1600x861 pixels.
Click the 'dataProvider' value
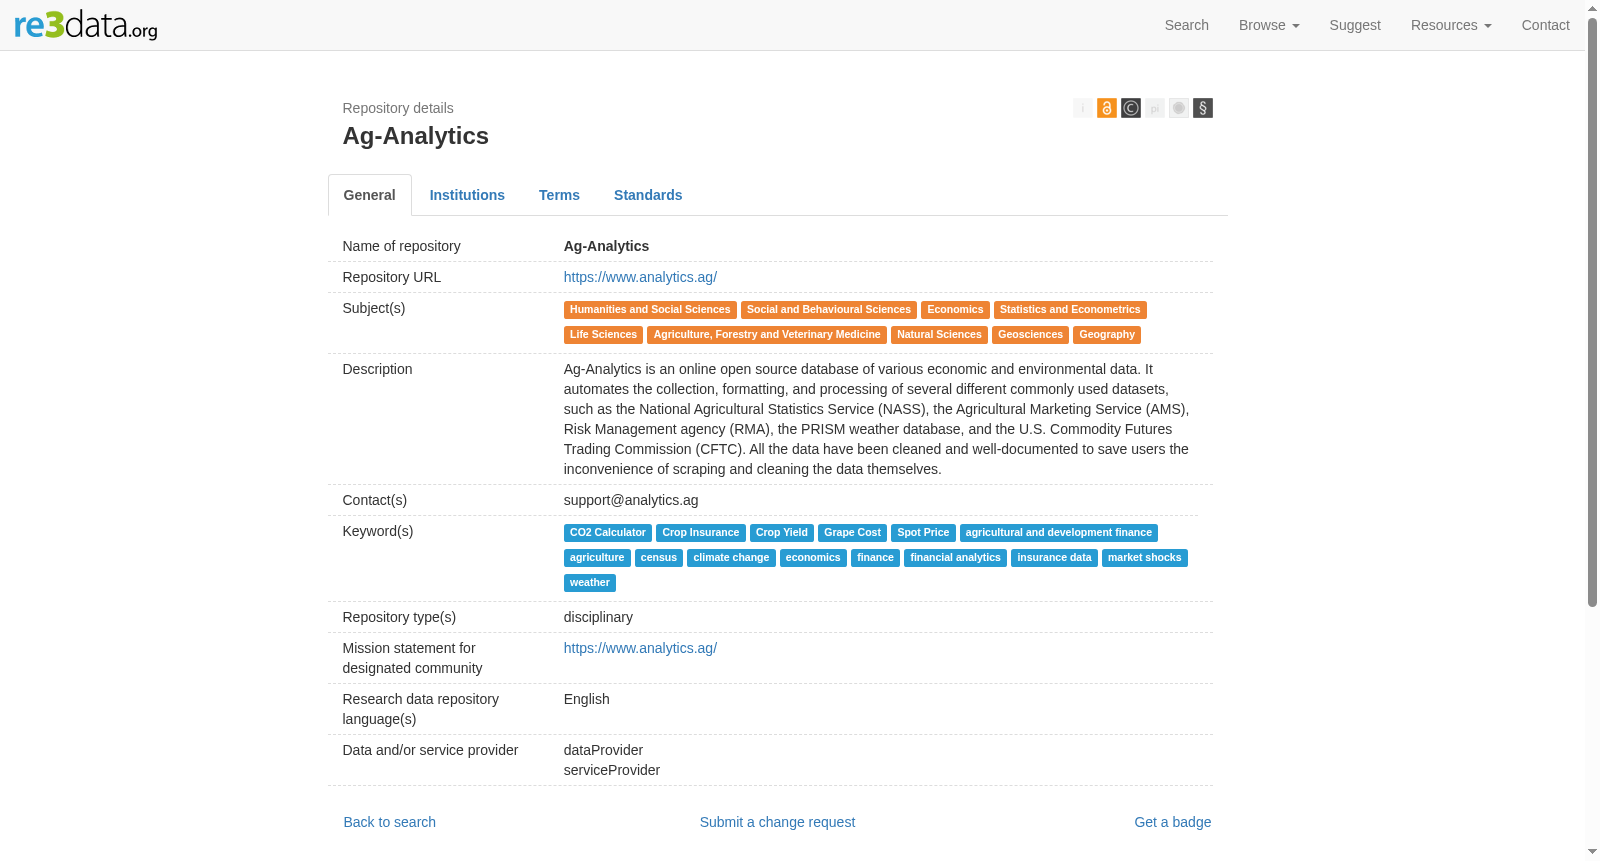point(603,750)
